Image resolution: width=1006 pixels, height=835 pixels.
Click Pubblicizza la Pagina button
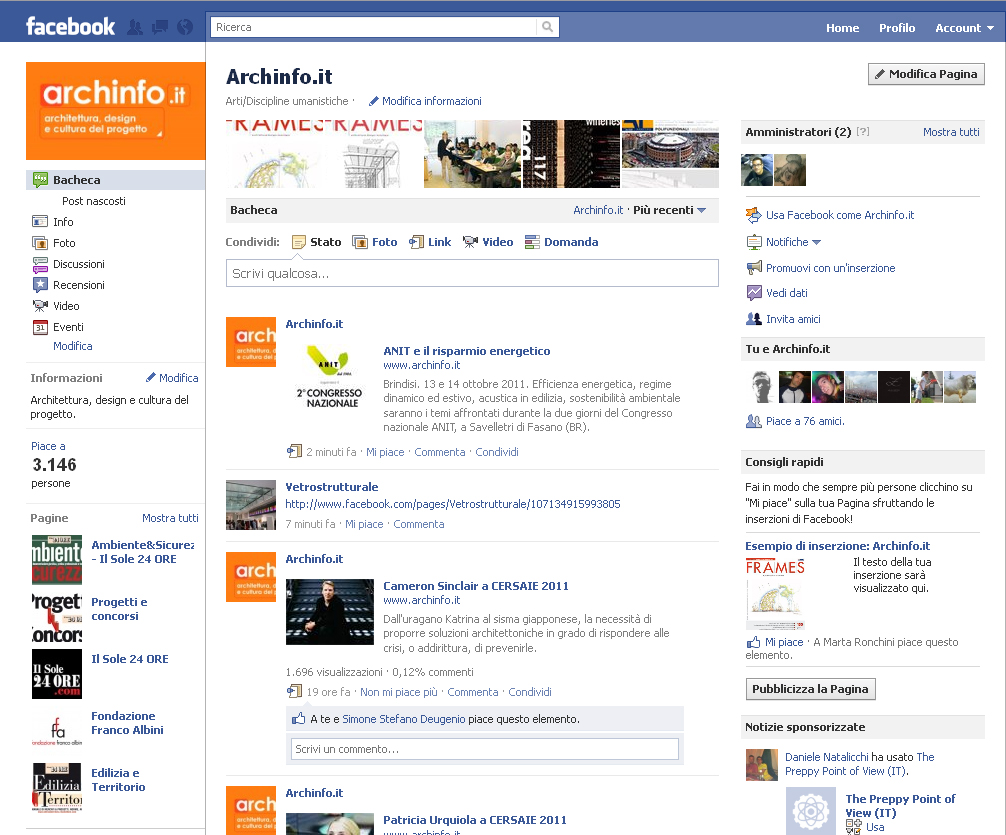810,689
